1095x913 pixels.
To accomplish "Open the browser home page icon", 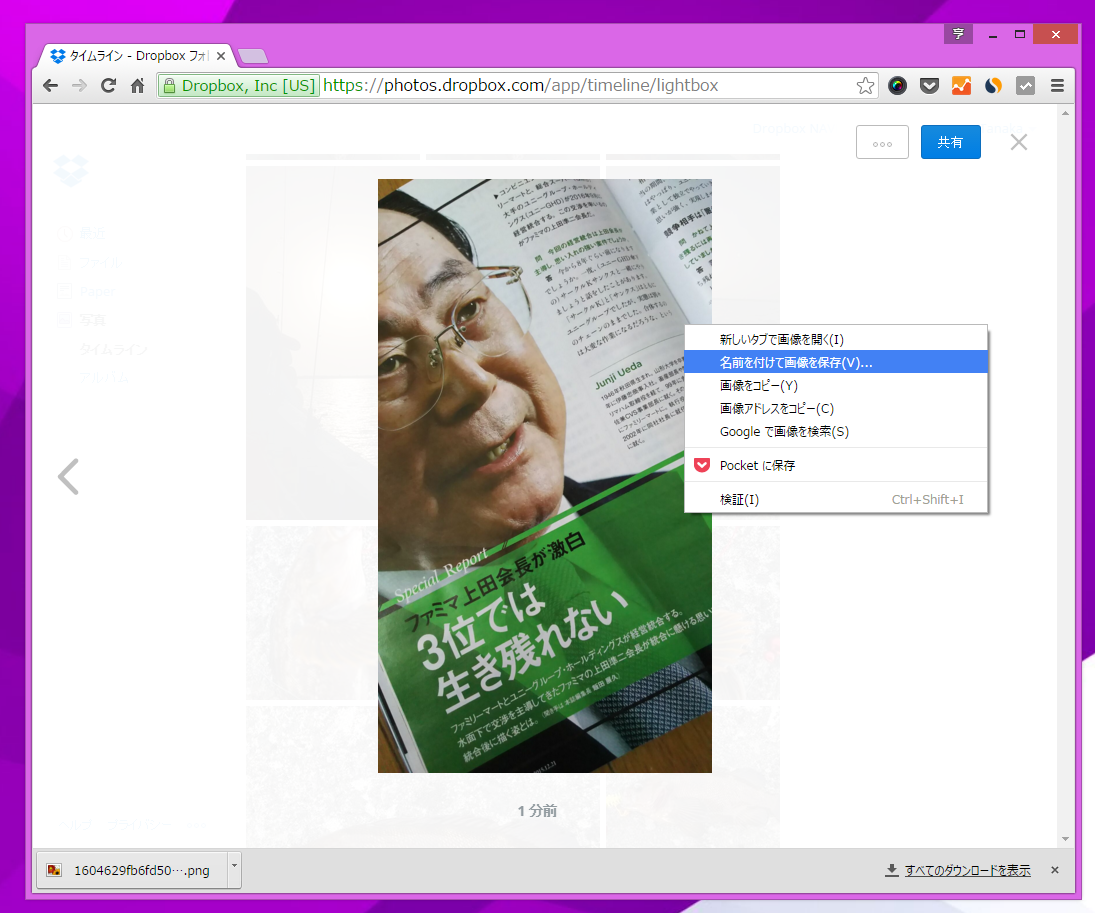I will click(138, 86).
